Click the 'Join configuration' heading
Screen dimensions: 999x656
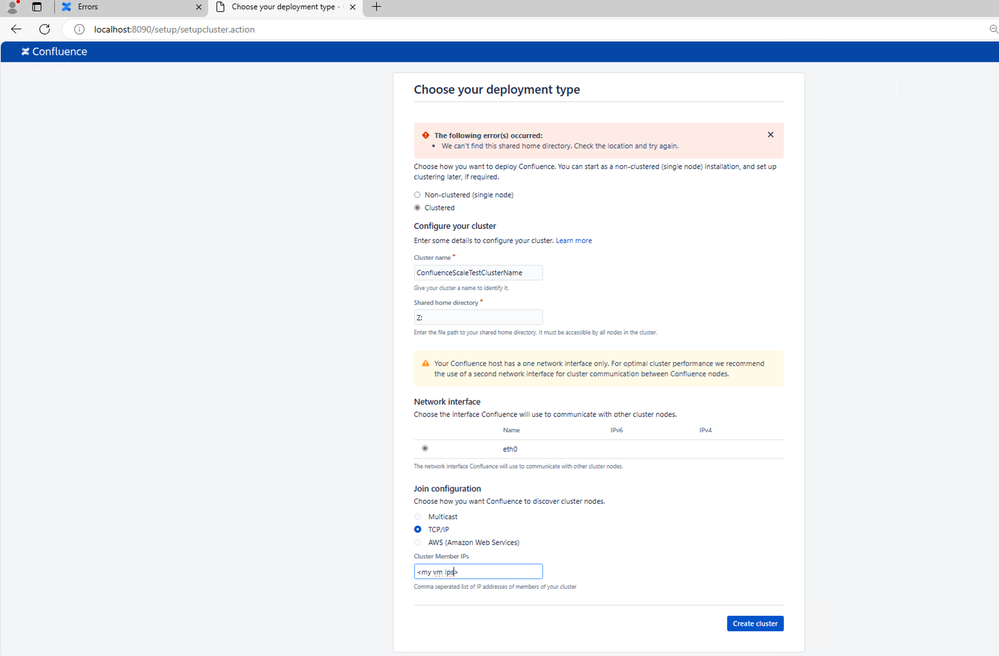[447, 488]
